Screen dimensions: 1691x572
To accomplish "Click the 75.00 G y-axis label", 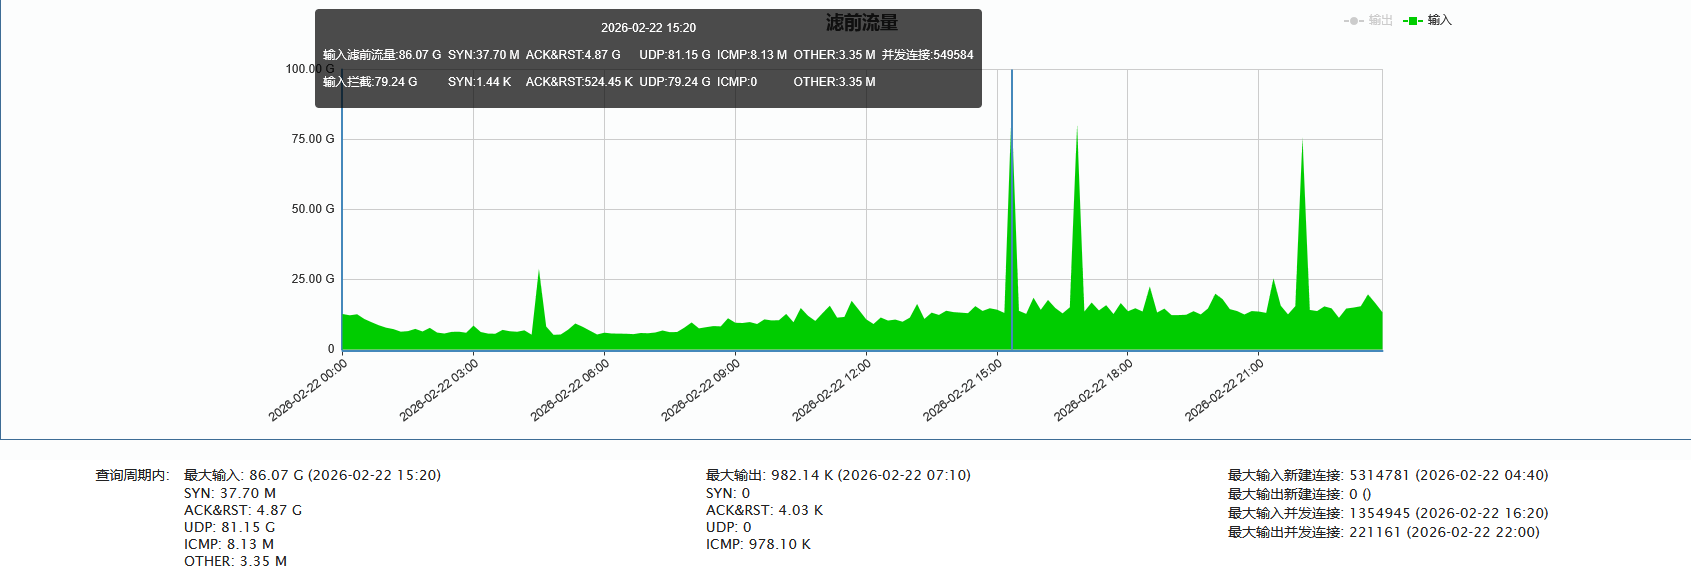I will point(313,139).
